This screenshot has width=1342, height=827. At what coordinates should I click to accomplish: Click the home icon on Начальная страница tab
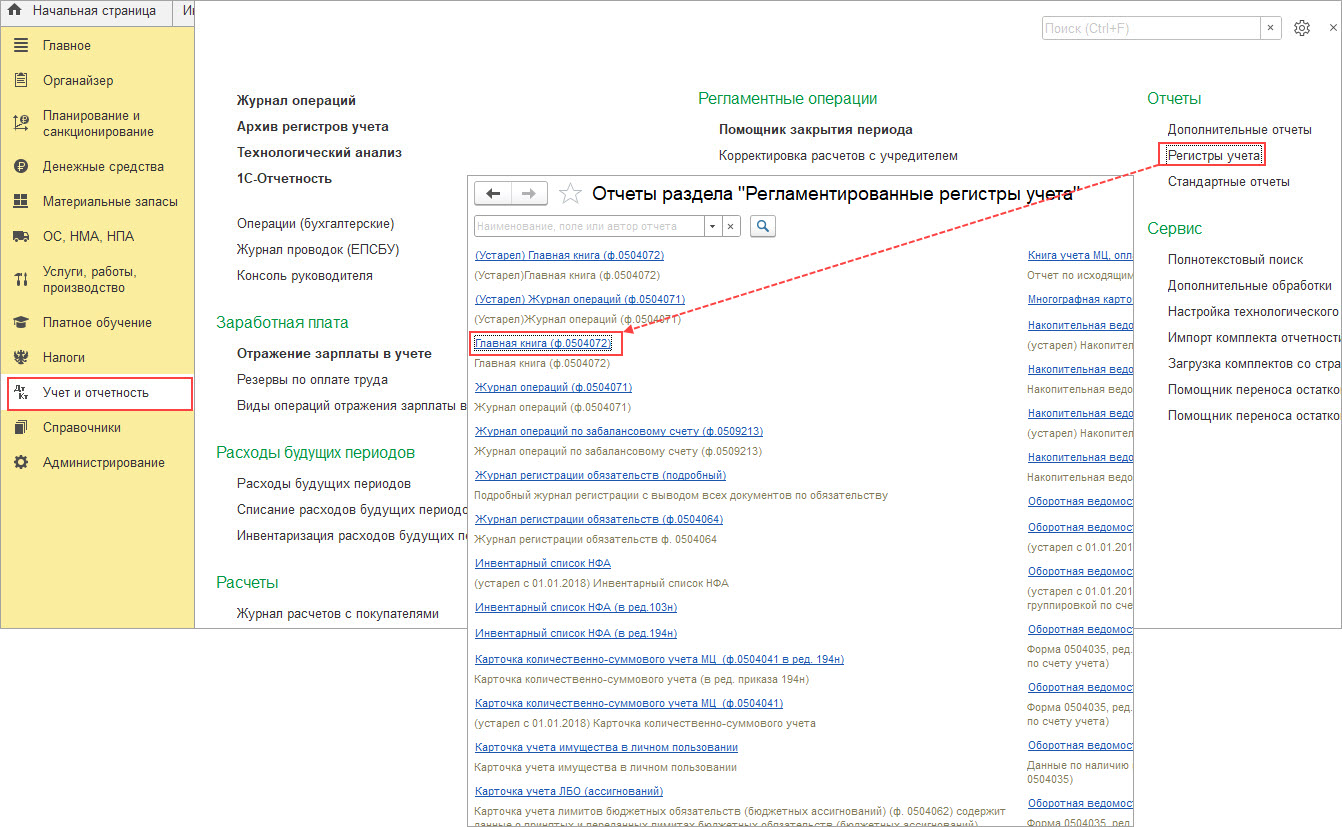pyautogui.click(x=14, y=11)
